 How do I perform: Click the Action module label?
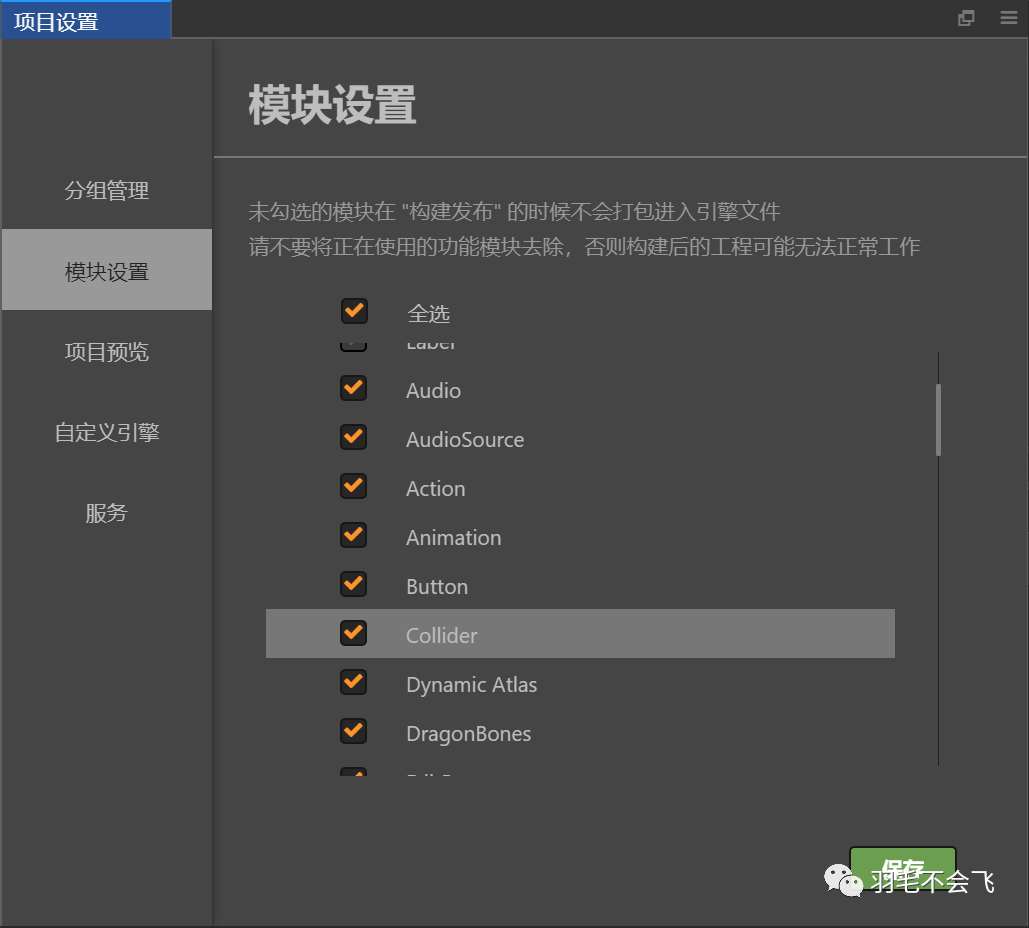(x=436, y=489)
